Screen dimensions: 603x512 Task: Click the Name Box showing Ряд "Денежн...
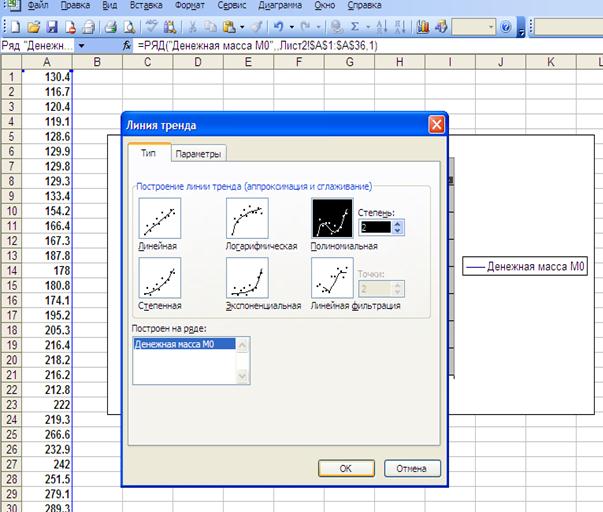coord(38,46)
